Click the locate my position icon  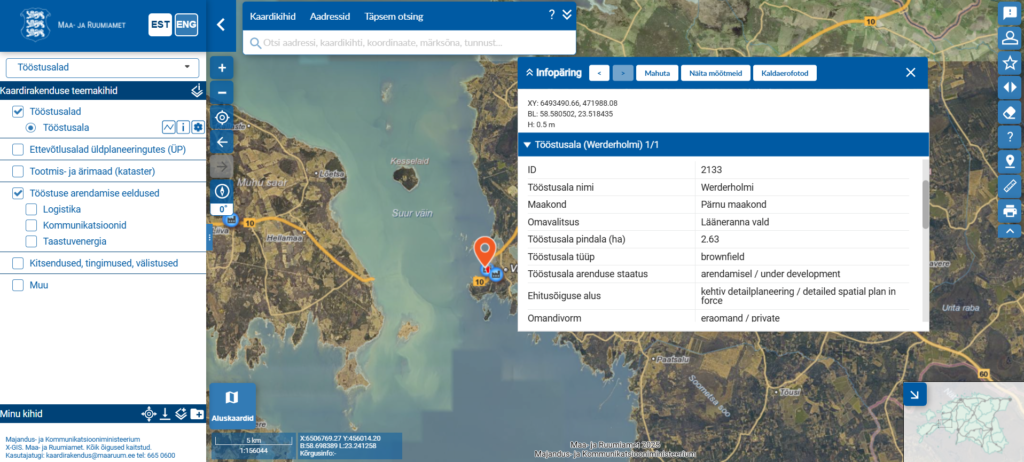point(222,117)
